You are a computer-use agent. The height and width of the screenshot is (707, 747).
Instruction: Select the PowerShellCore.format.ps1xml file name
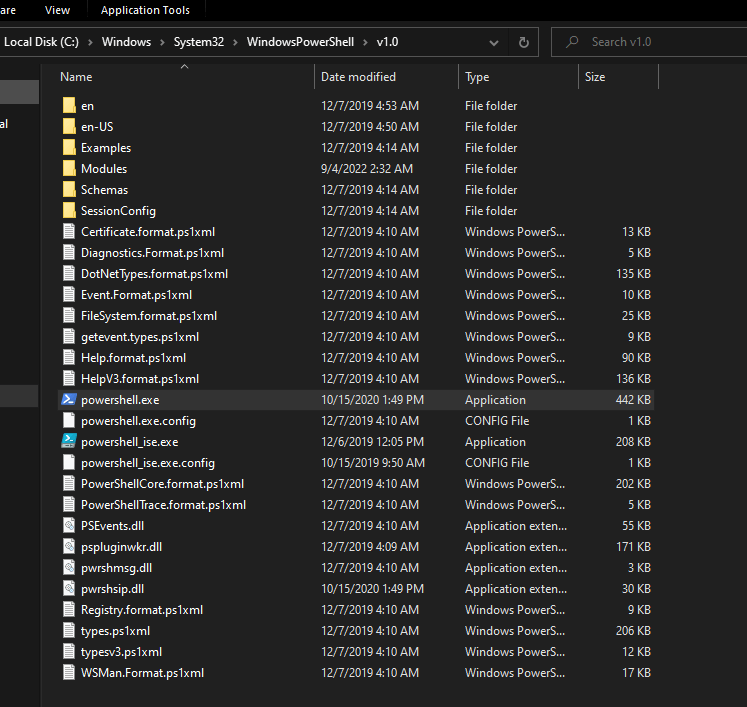point(162,484)
